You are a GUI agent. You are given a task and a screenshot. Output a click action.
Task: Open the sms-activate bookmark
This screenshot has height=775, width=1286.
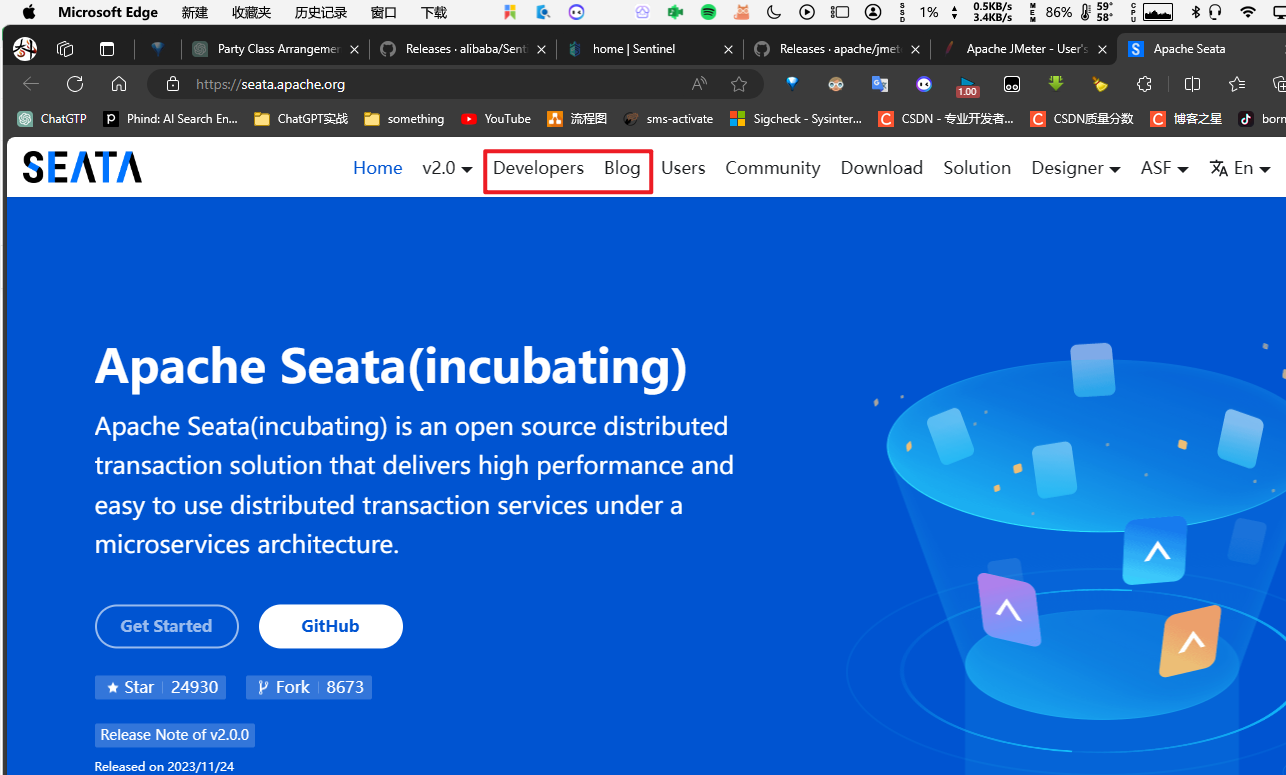tap(668, 118)
